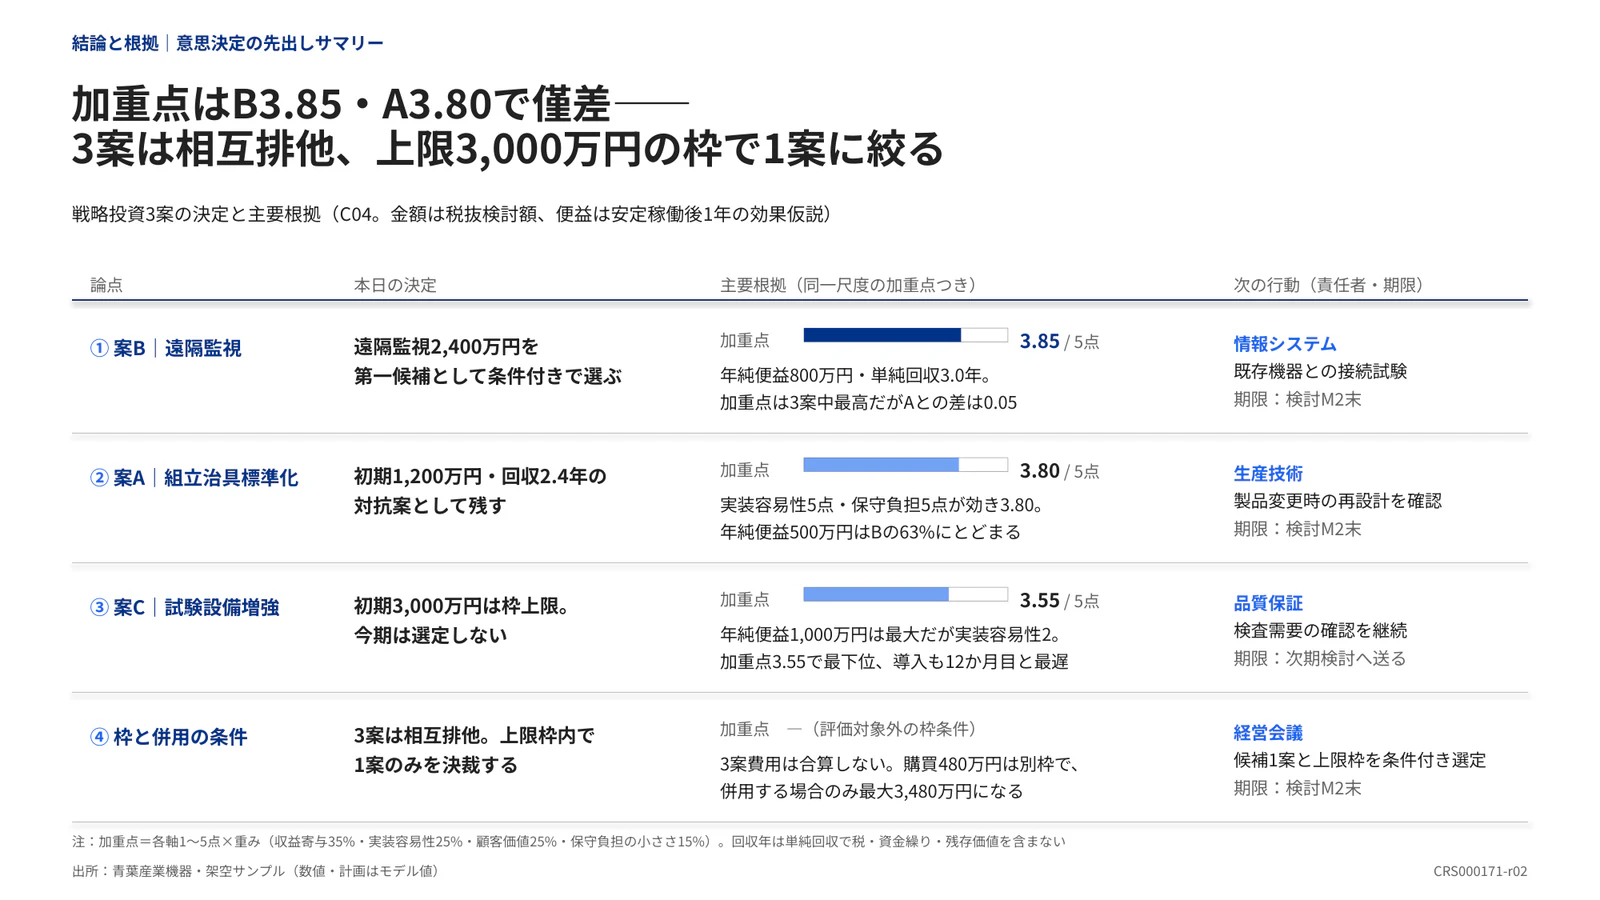1600x900 pixels.
Task: Click action text 候補1案と上限枠を条件付き選定
Action: 1360,760
